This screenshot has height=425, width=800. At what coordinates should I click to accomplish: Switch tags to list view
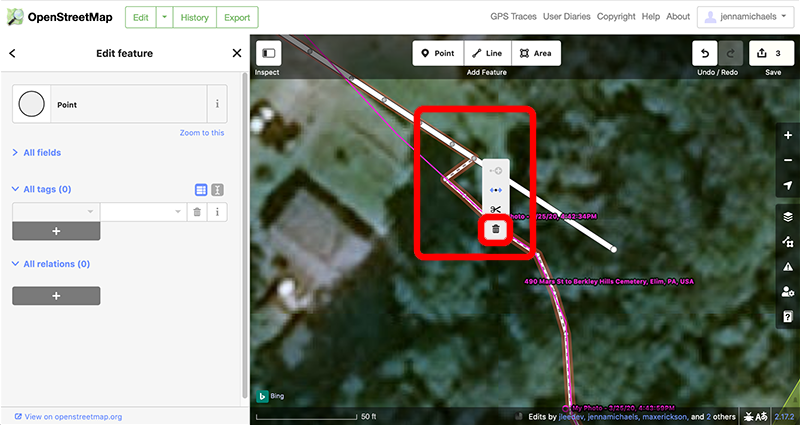click(x=201, y=190)
